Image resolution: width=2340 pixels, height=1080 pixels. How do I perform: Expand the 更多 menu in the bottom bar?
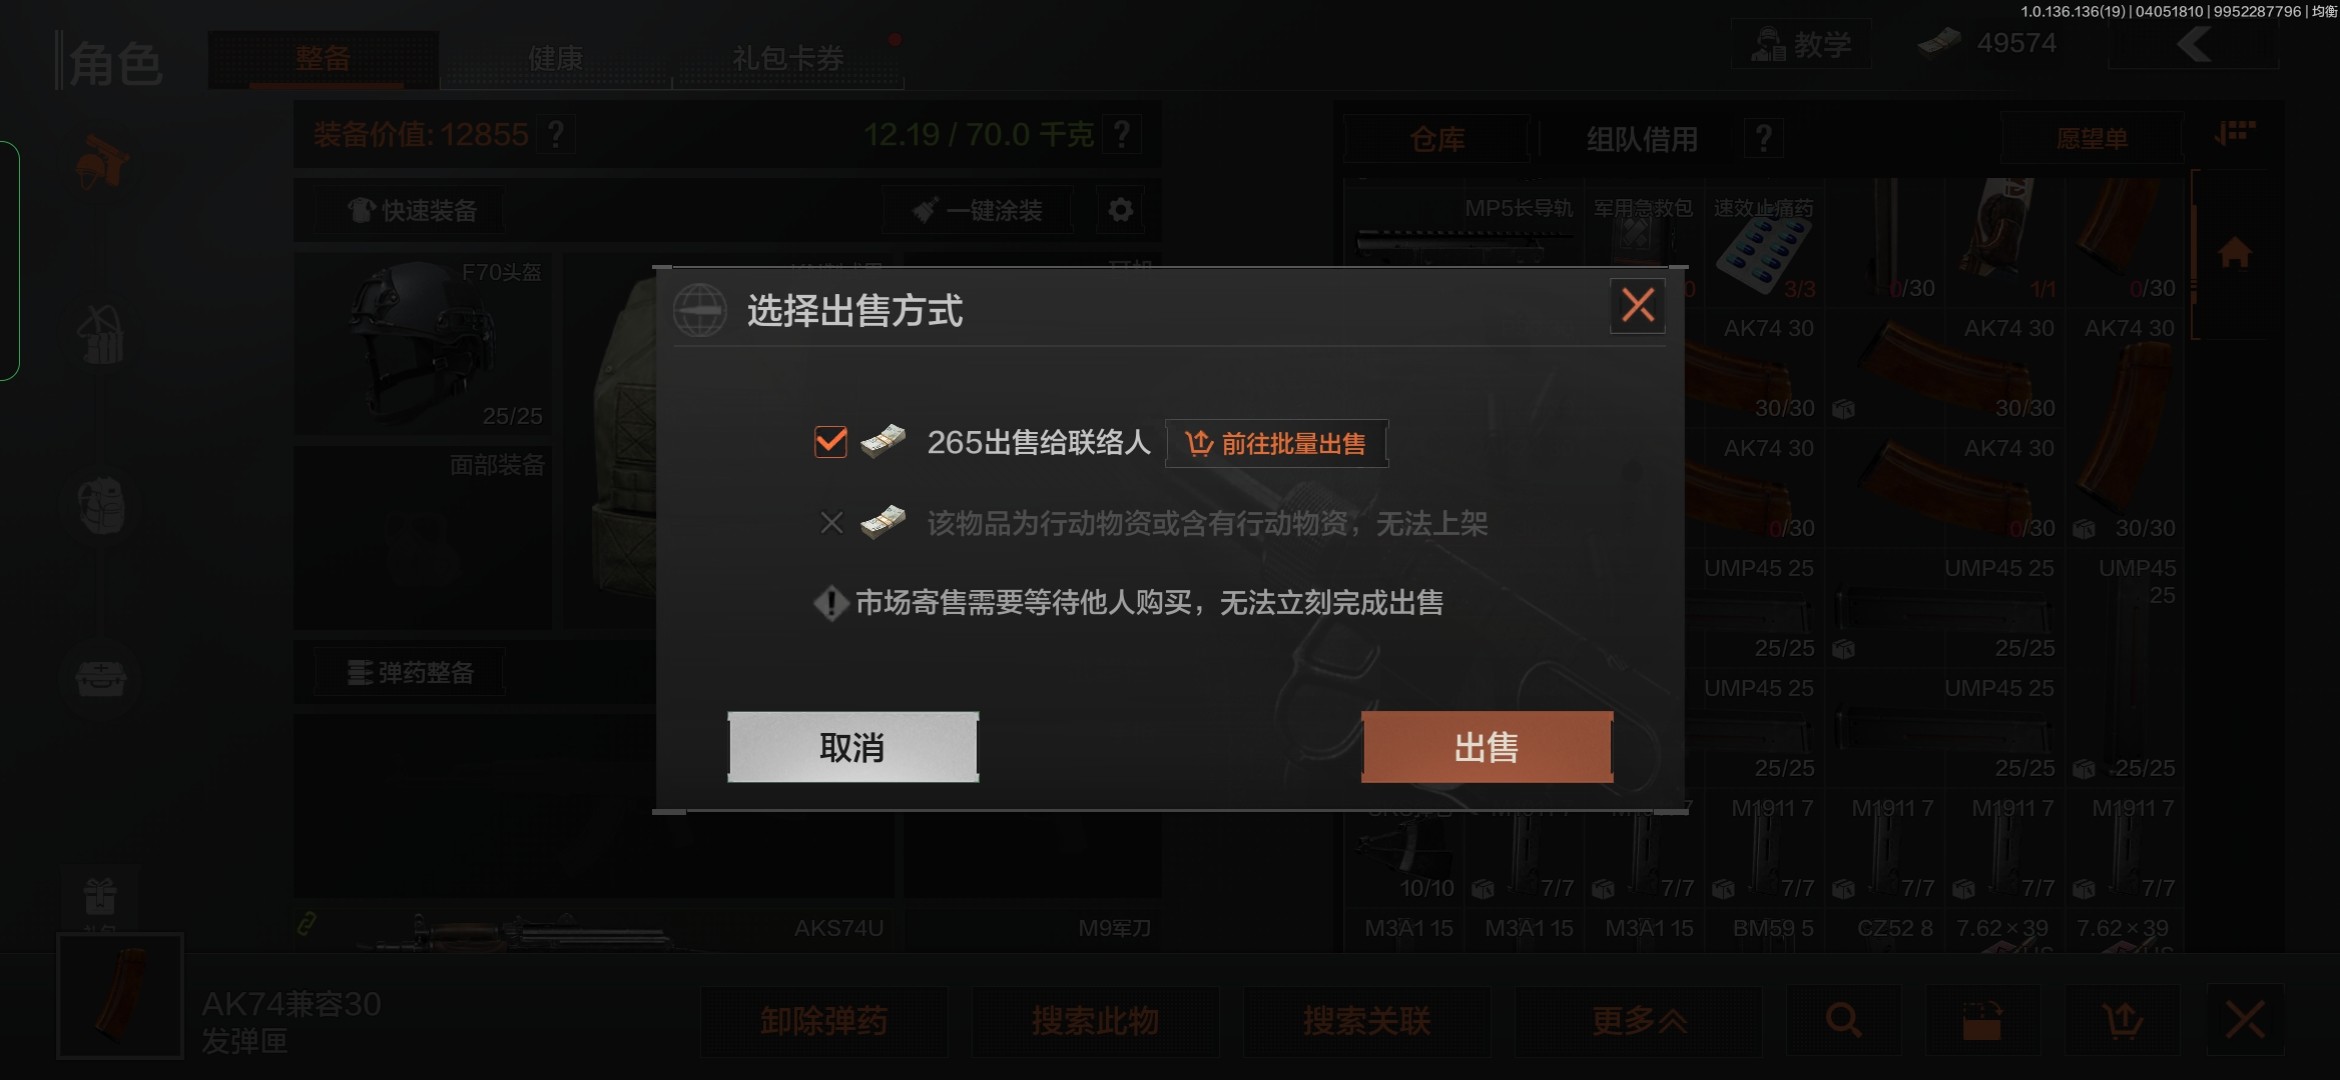(1638, 1021)
